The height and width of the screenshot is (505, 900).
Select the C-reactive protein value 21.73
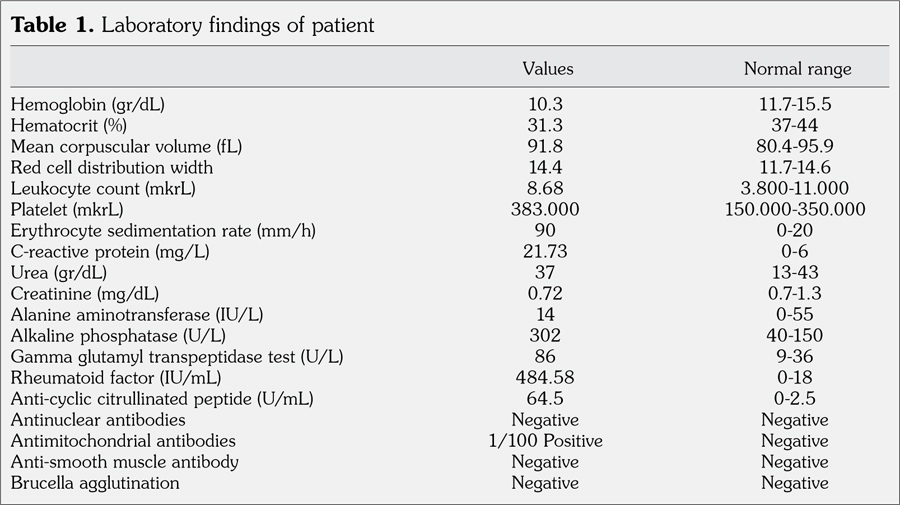coord(545,251)
